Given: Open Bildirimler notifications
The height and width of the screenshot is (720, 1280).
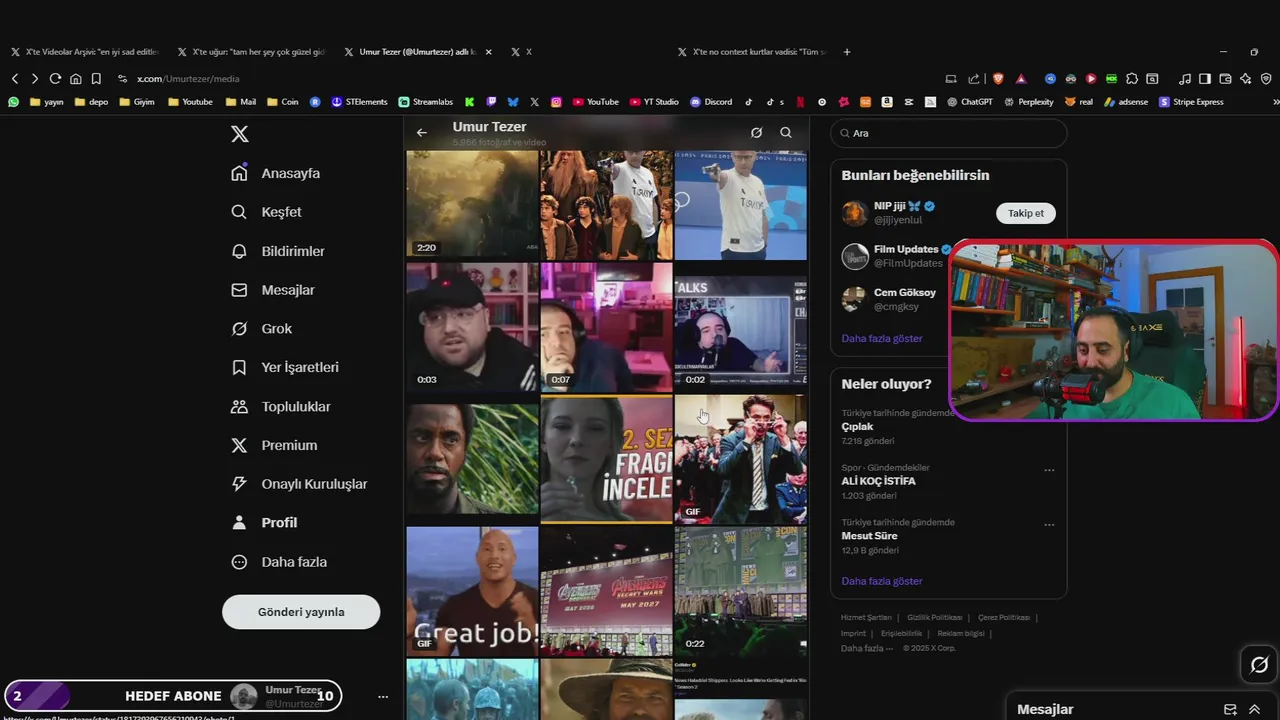Looking at the screenshot, I should pos(277,251).
